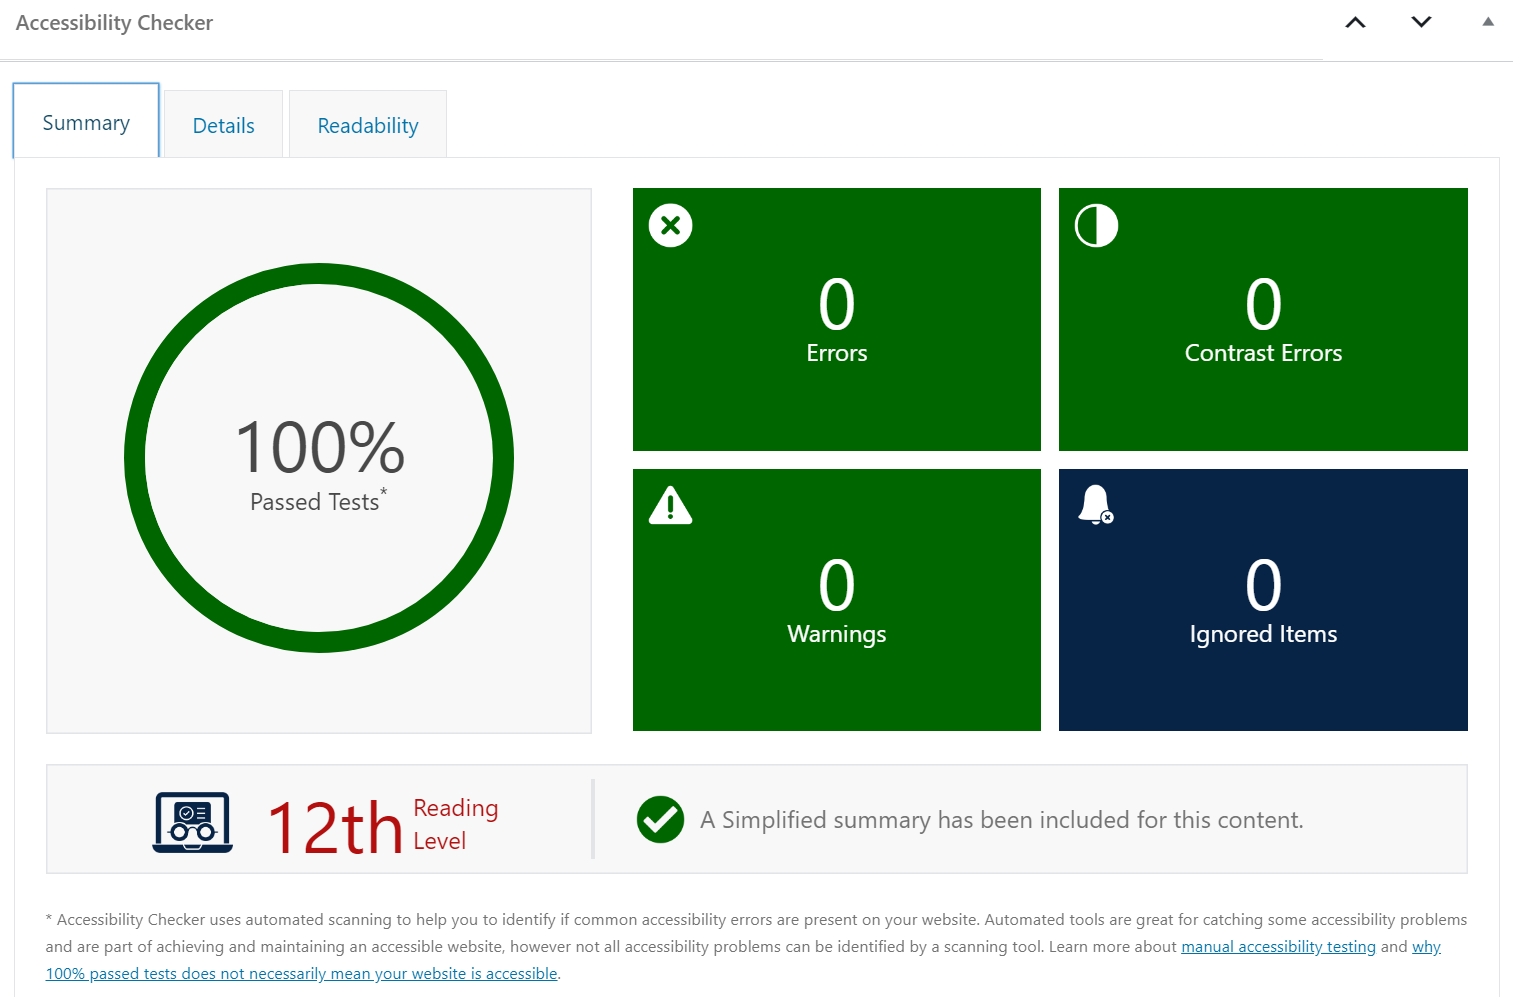
Task: Click the green simplified summary checkmark
Action: (660, 820)
